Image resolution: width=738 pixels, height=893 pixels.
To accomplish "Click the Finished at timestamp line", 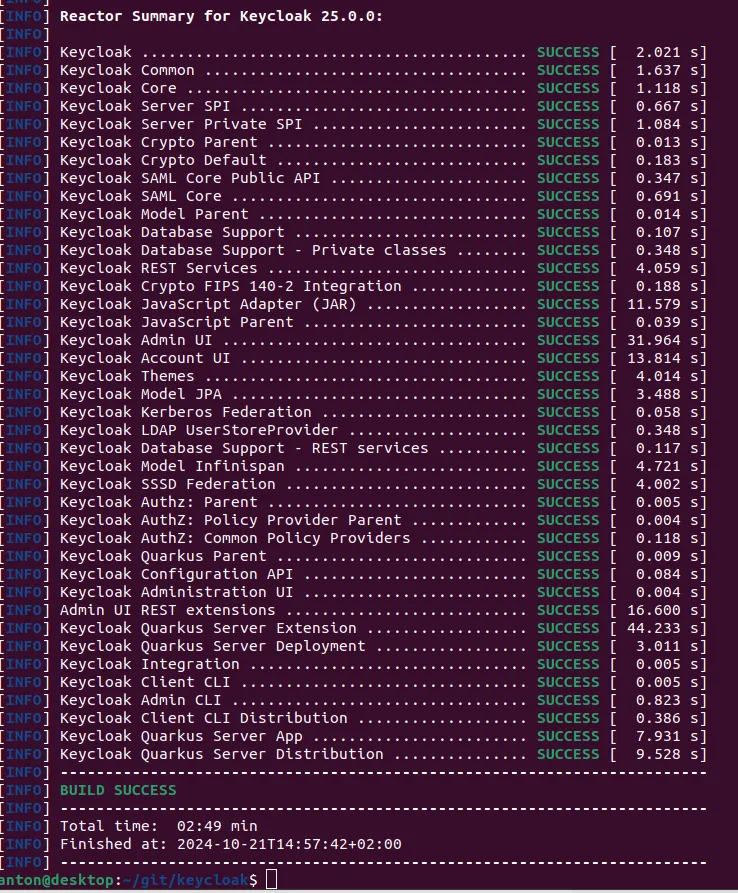I will pos(230,844).
